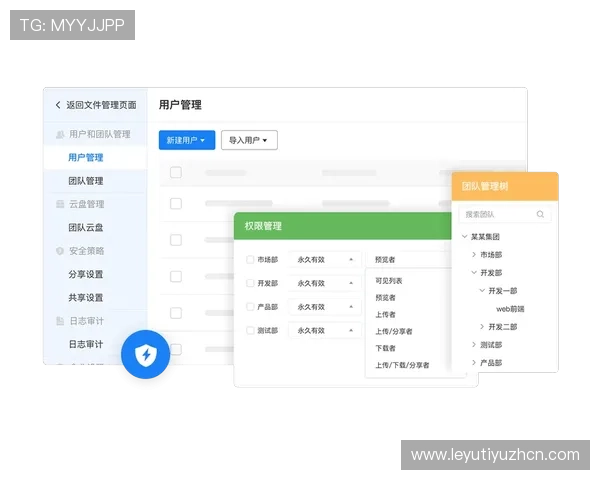The height and width of the screenshot is (480, 600).
Task: Collapse the 开发一部 tree node
Action: tap(482, 291)
